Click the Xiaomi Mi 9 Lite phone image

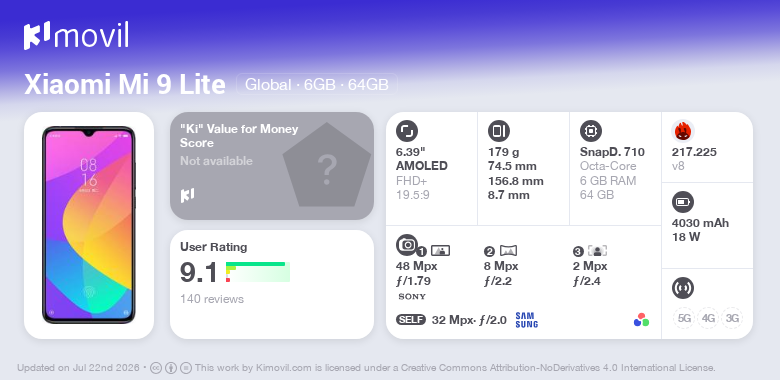pyautogui.click(x=89, y=225)
